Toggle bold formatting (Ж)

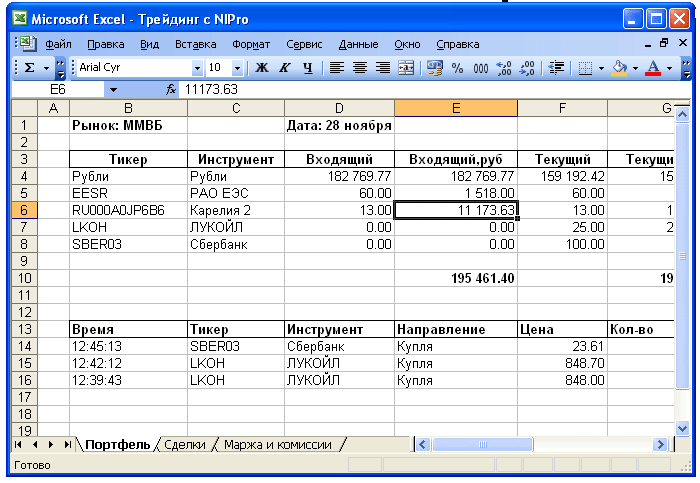[x=262, y=68]
